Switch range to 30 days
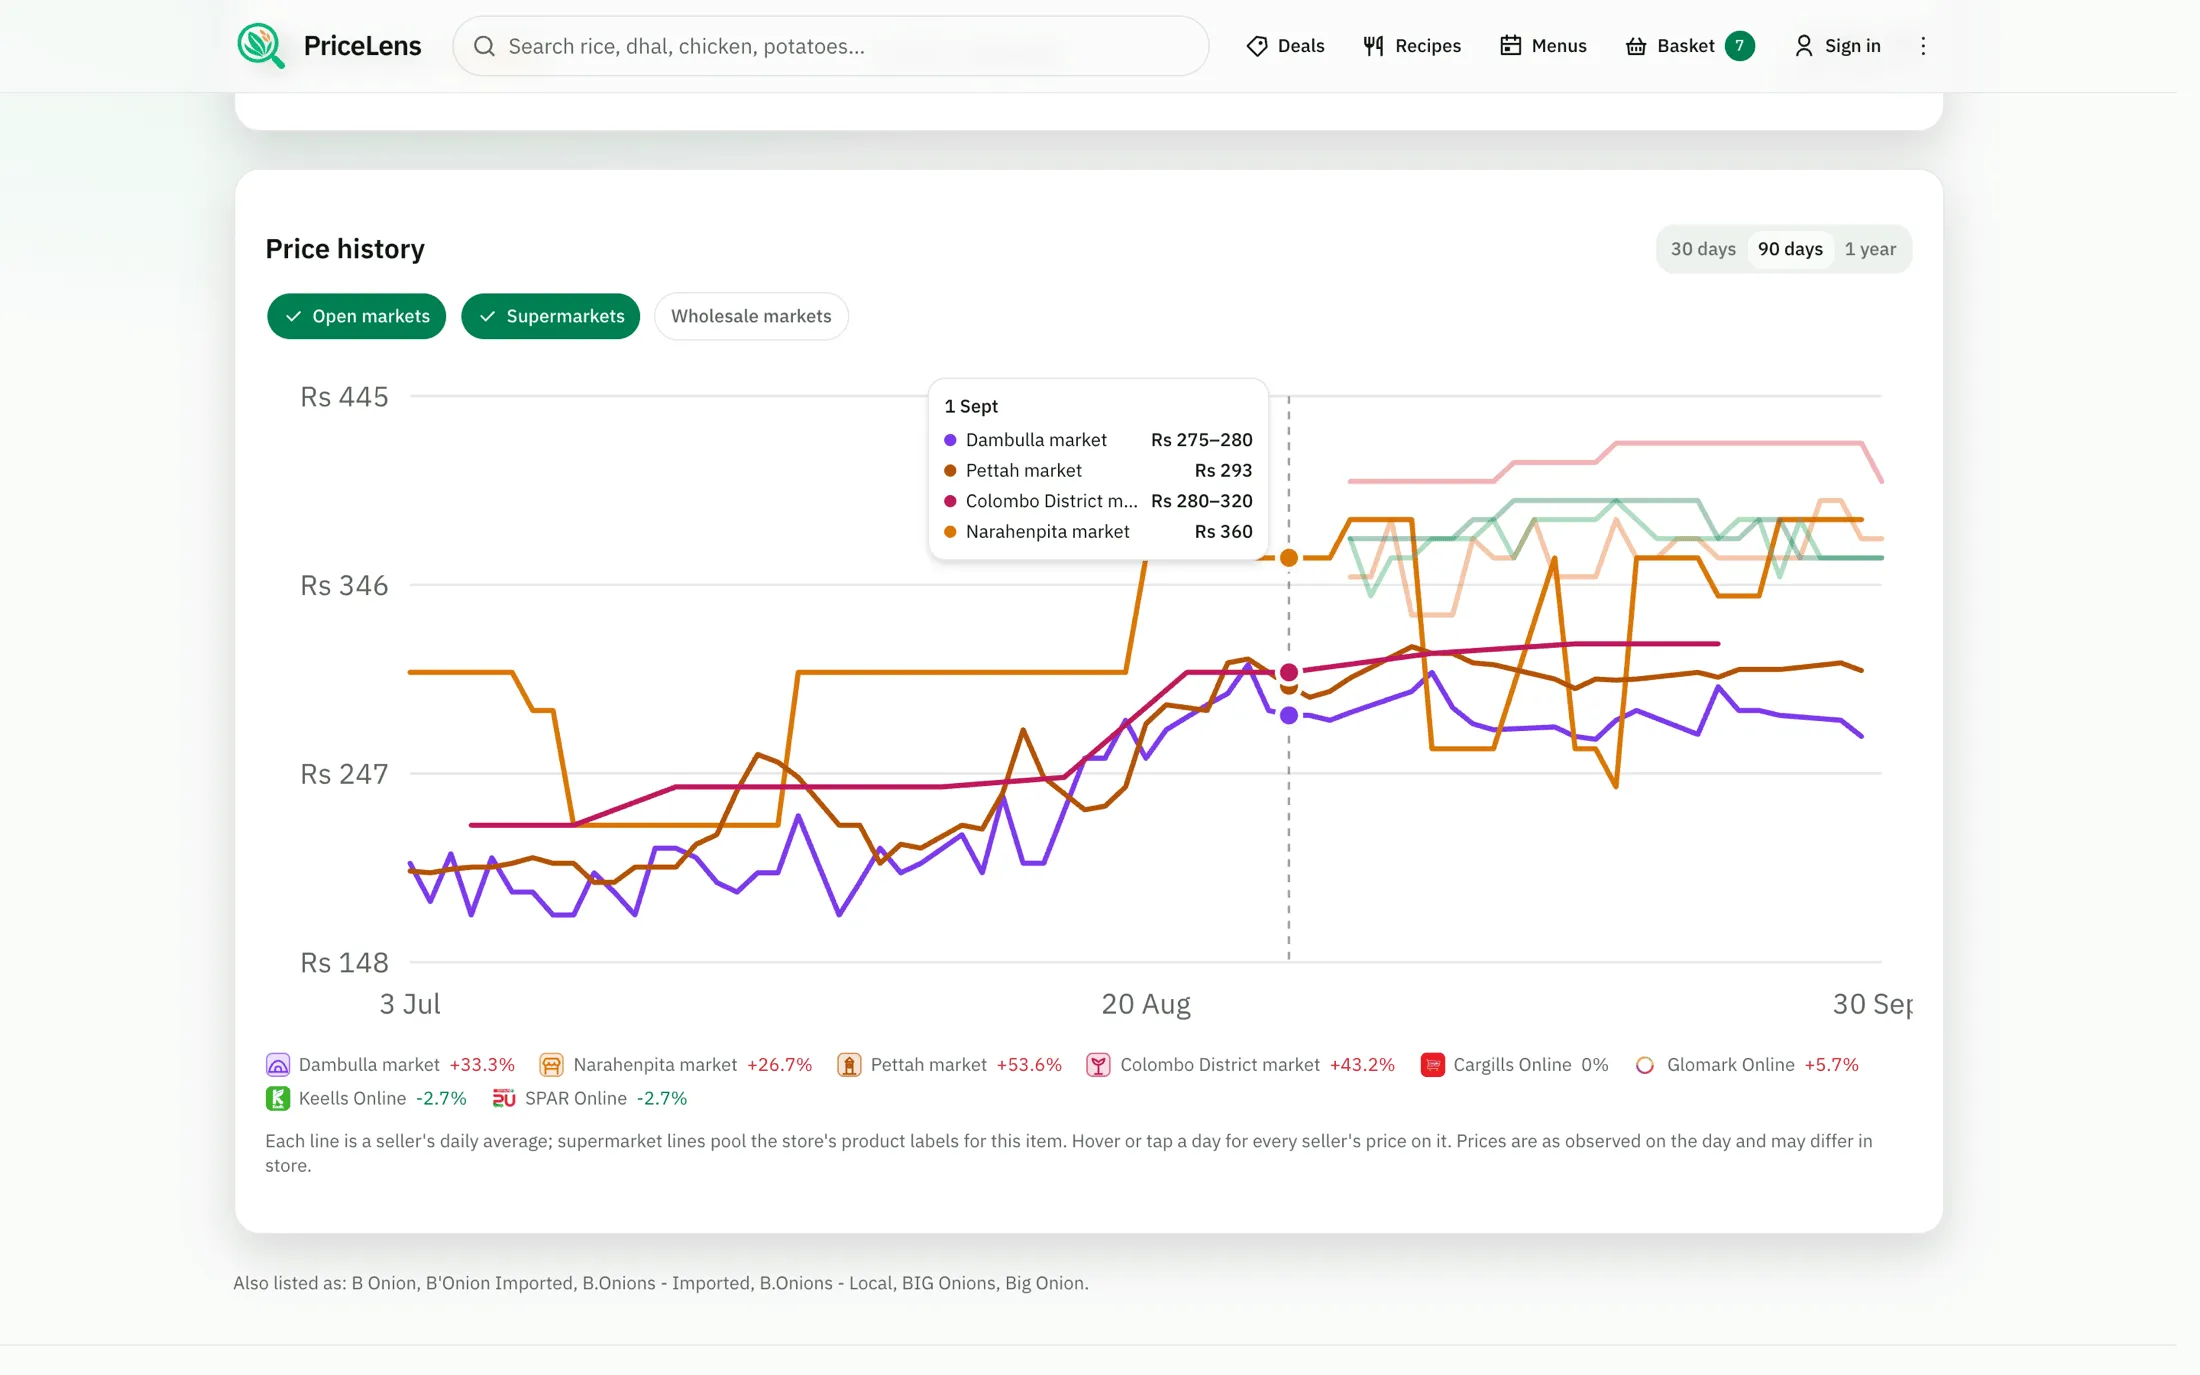 tap(1703, 249)
